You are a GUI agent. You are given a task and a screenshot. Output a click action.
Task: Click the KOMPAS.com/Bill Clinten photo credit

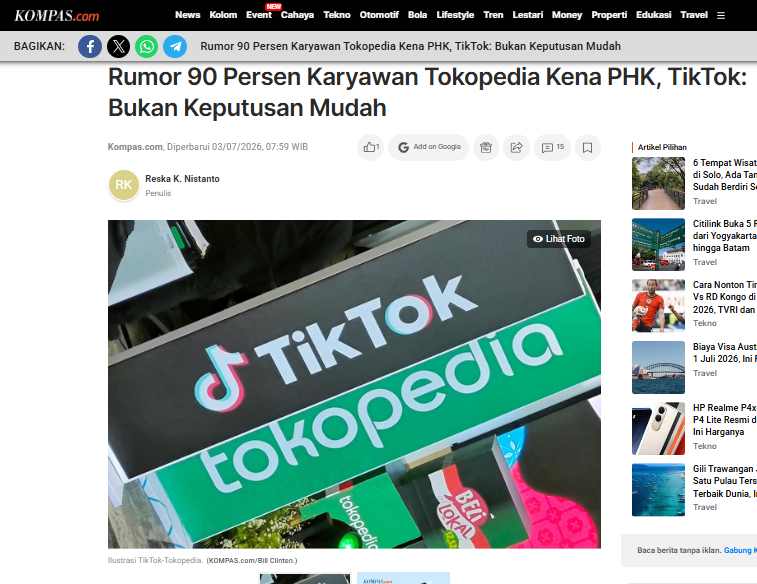pyautogui.click(x=252, y=560)
